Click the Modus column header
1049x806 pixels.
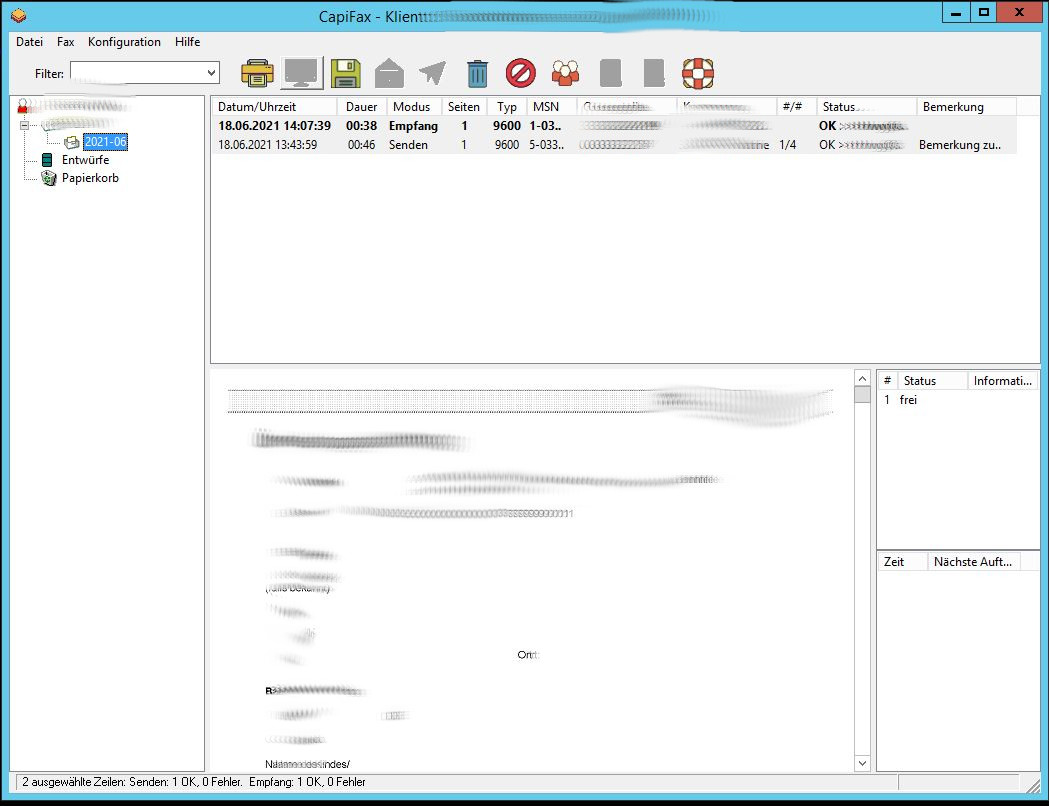[411, 107]
